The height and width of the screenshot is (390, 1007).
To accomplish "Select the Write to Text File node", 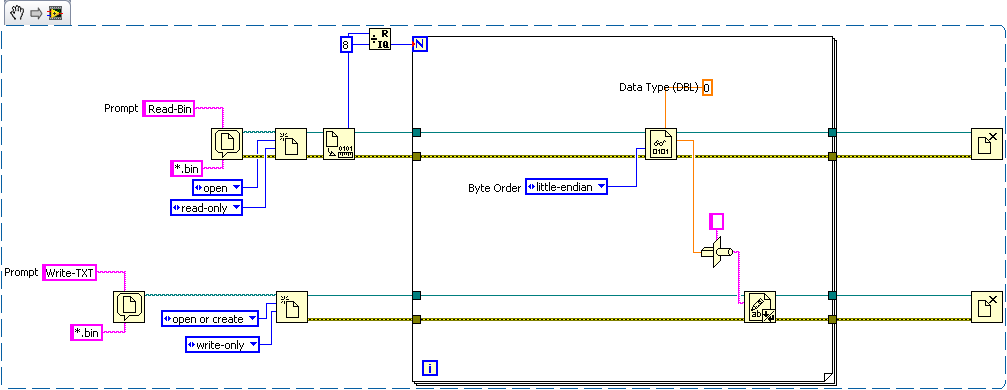I will (x=760, y=306).
